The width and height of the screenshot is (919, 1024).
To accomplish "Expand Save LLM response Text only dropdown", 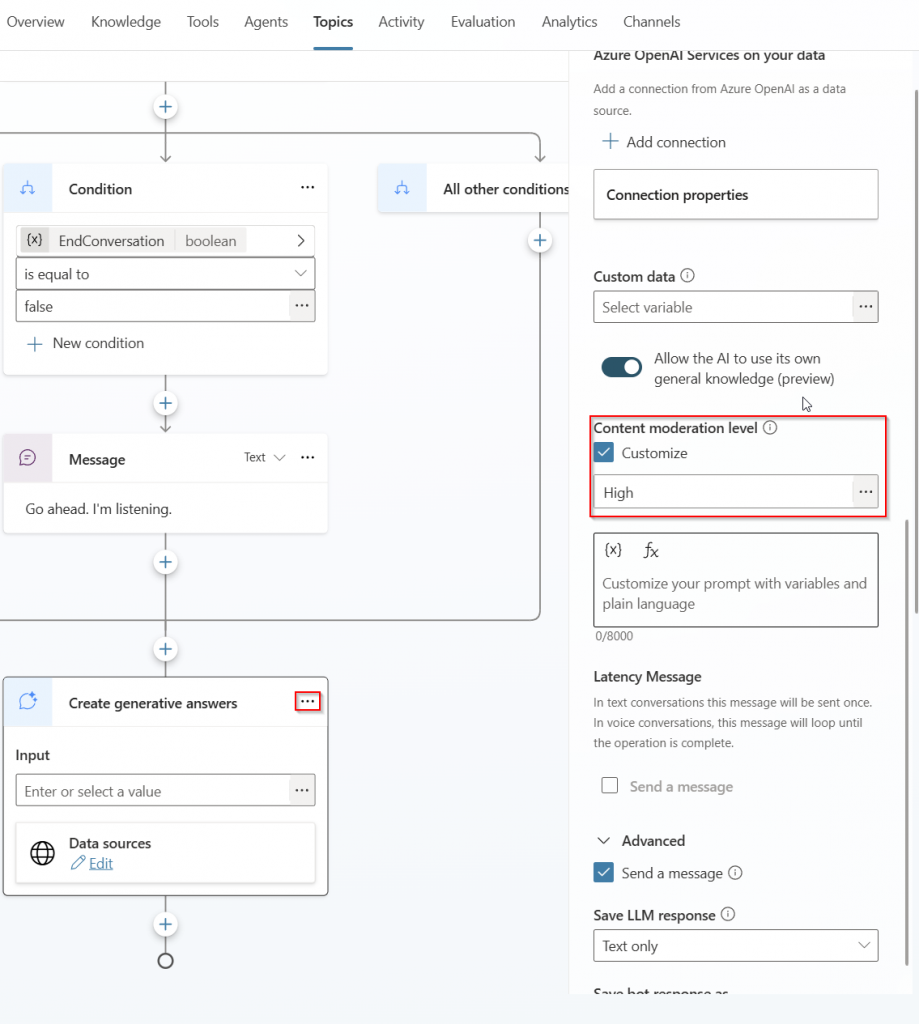I will pyautogui.click(x=735, y=946).
